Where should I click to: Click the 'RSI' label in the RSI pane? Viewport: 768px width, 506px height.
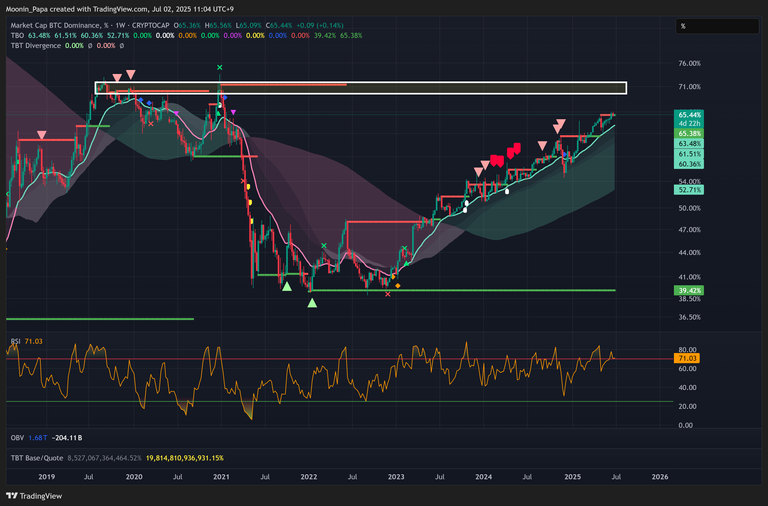point(16,341)
